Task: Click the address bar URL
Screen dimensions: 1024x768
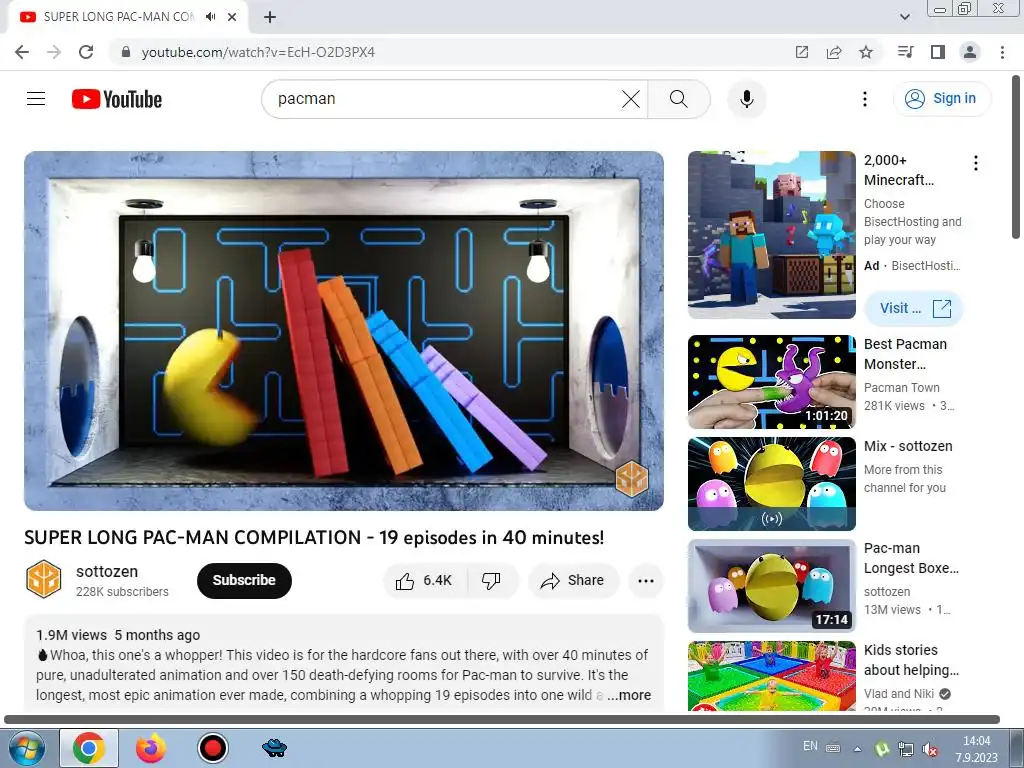Action: click(259, 52)
